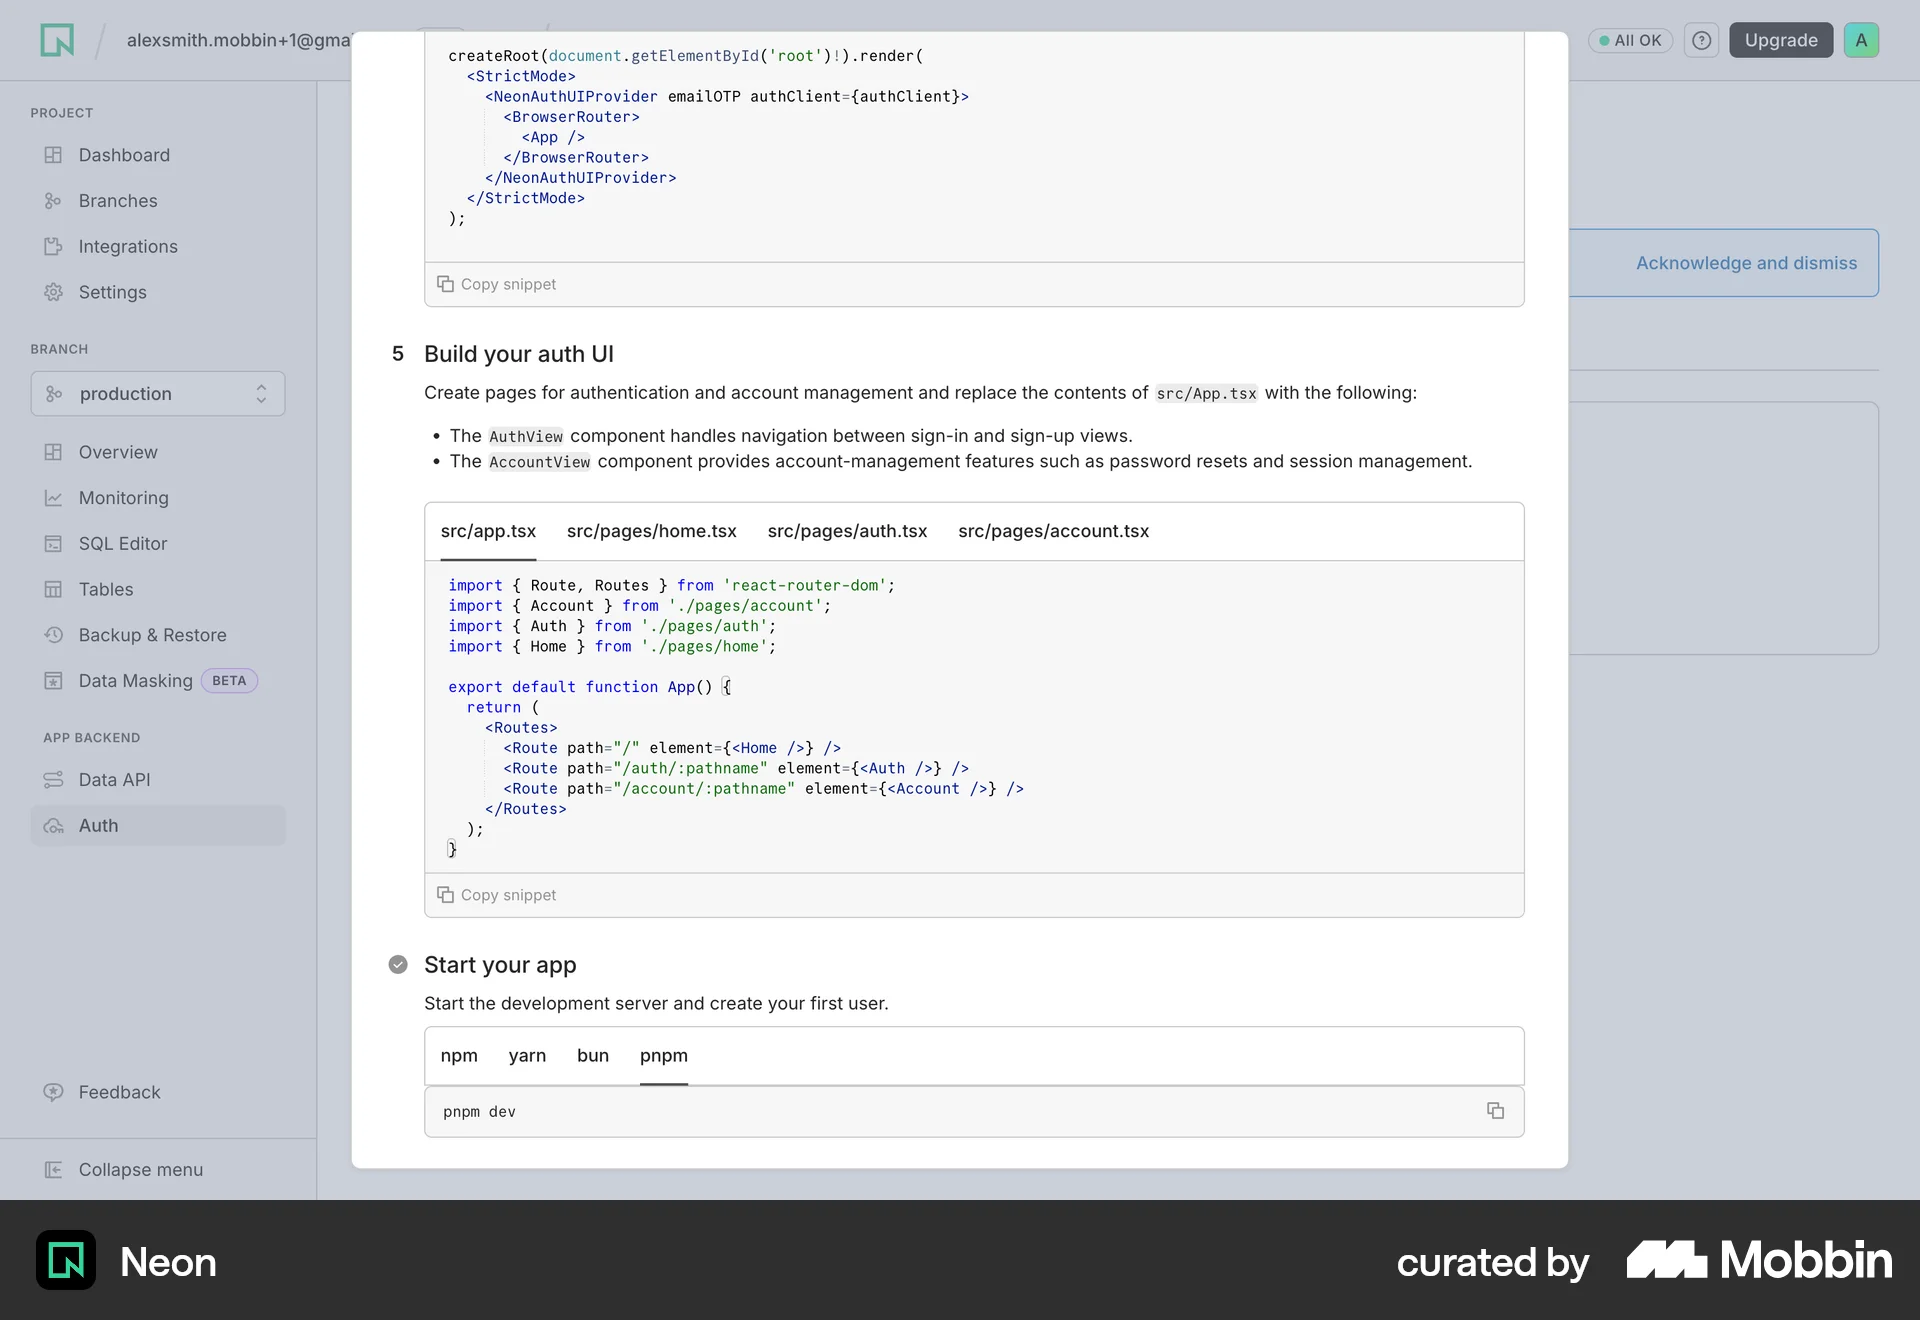The image size is (1920, 1320).
Task: Click the Neon logo in the header
Action: tap(57, 40)
